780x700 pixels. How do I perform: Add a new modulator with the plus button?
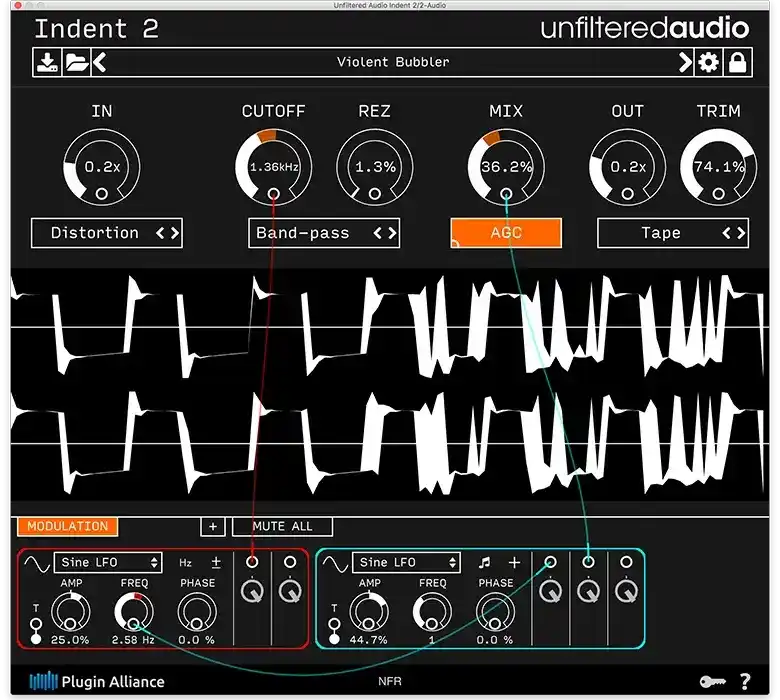click(x=213, y=526)
